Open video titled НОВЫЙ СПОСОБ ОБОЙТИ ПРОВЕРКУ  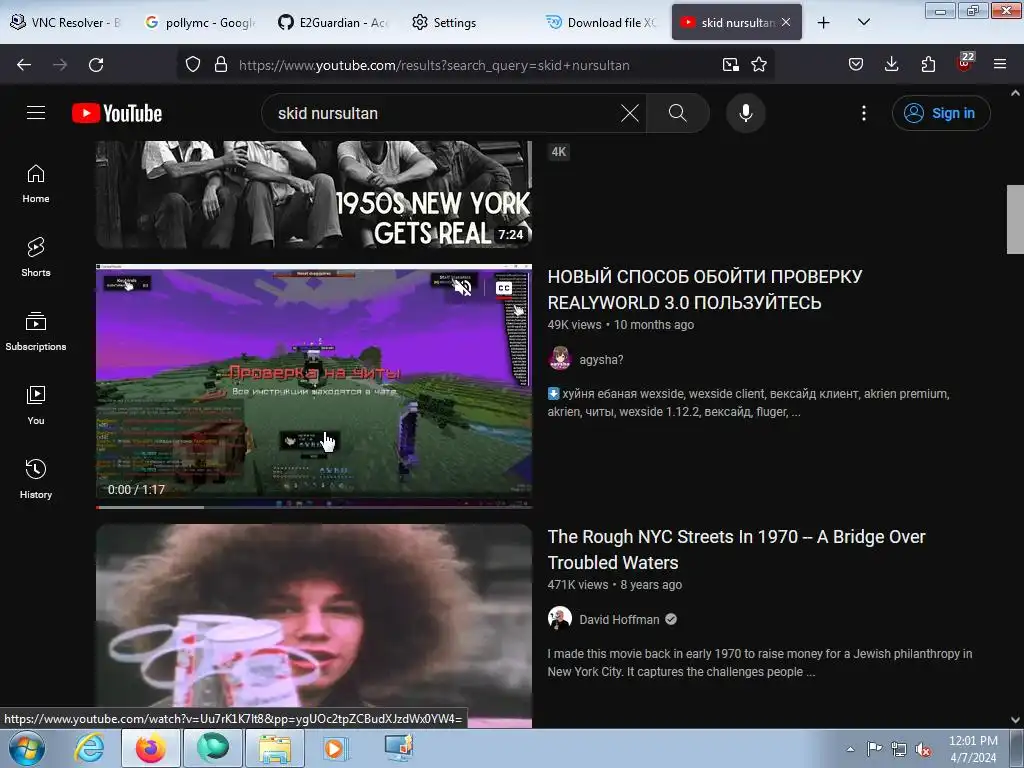(705, 289)
